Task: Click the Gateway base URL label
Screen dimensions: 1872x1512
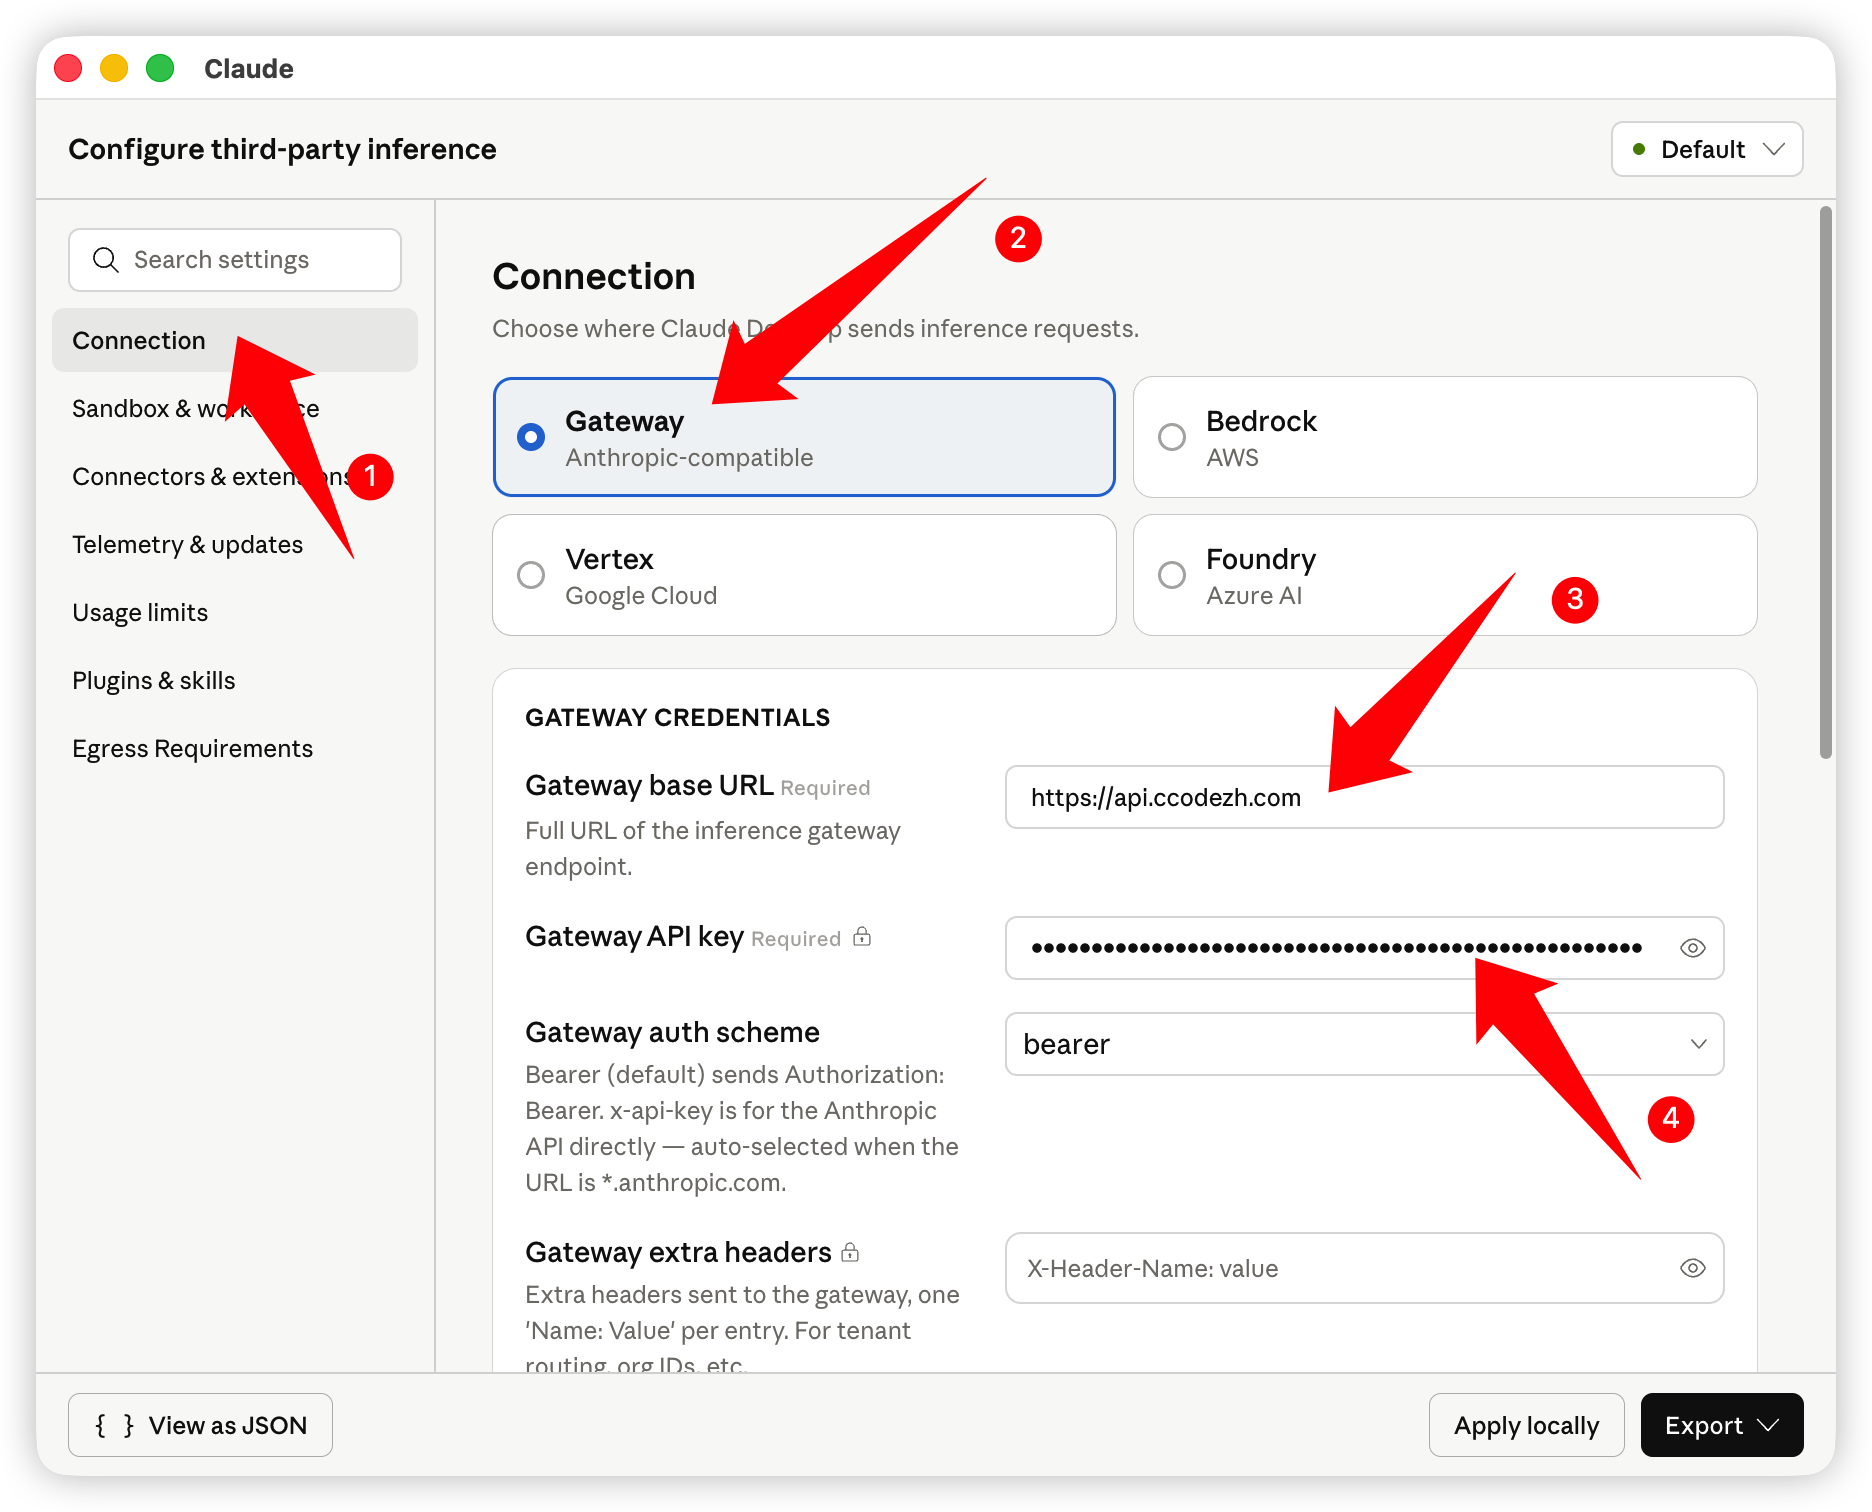Action: click(649, 785)
